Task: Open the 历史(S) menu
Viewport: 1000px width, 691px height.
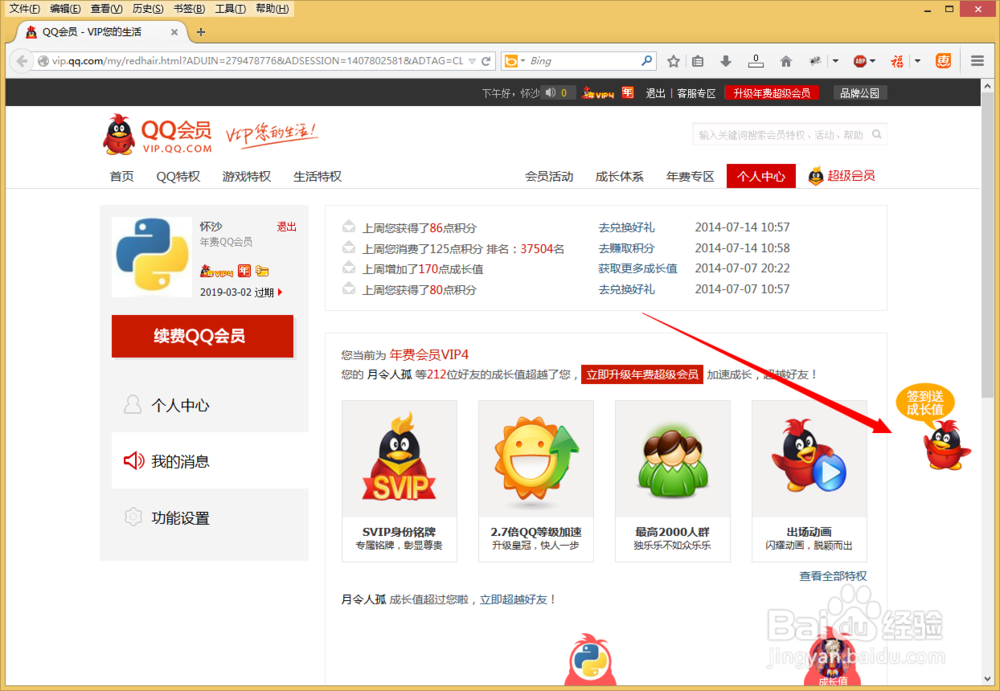Action: pyautogui.click(x=147, y=8)
